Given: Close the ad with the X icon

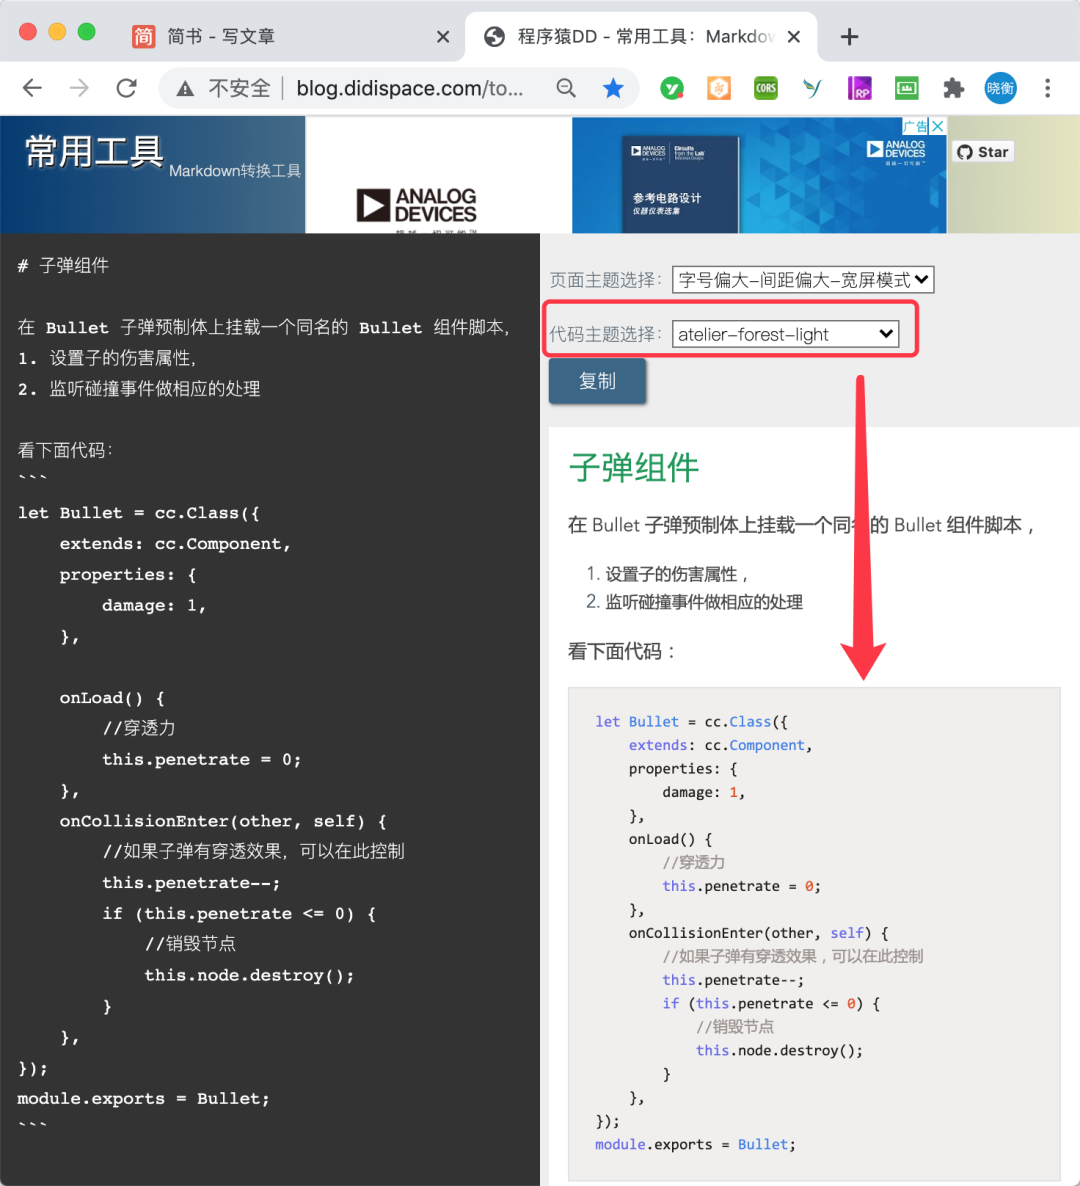Looking at the screenshot, I should click(x=938, y=126).
